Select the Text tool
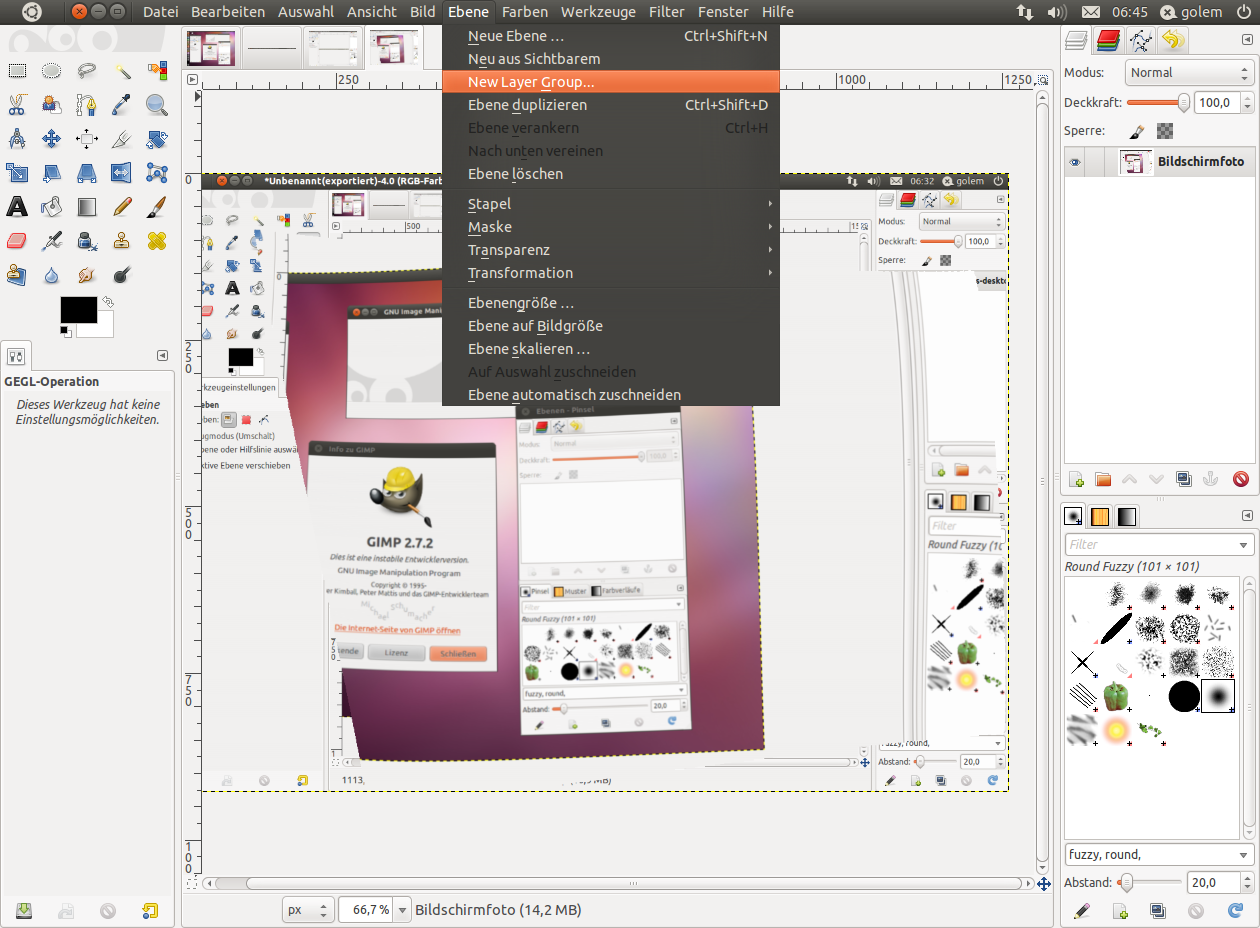This screenshot has height=928, width=1260. click(17, 207)
